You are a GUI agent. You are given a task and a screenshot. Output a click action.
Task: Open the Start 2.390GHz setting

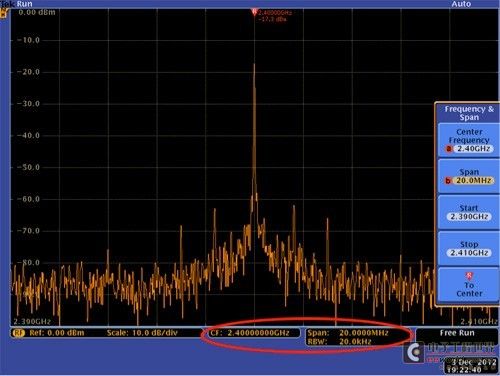(468, 213)
